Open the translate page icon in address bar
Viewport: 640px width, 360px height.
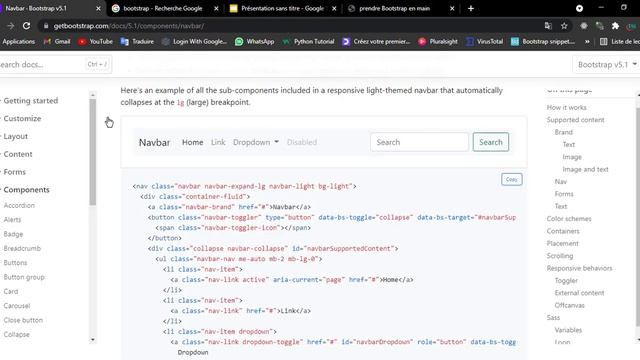pos(548,26)
